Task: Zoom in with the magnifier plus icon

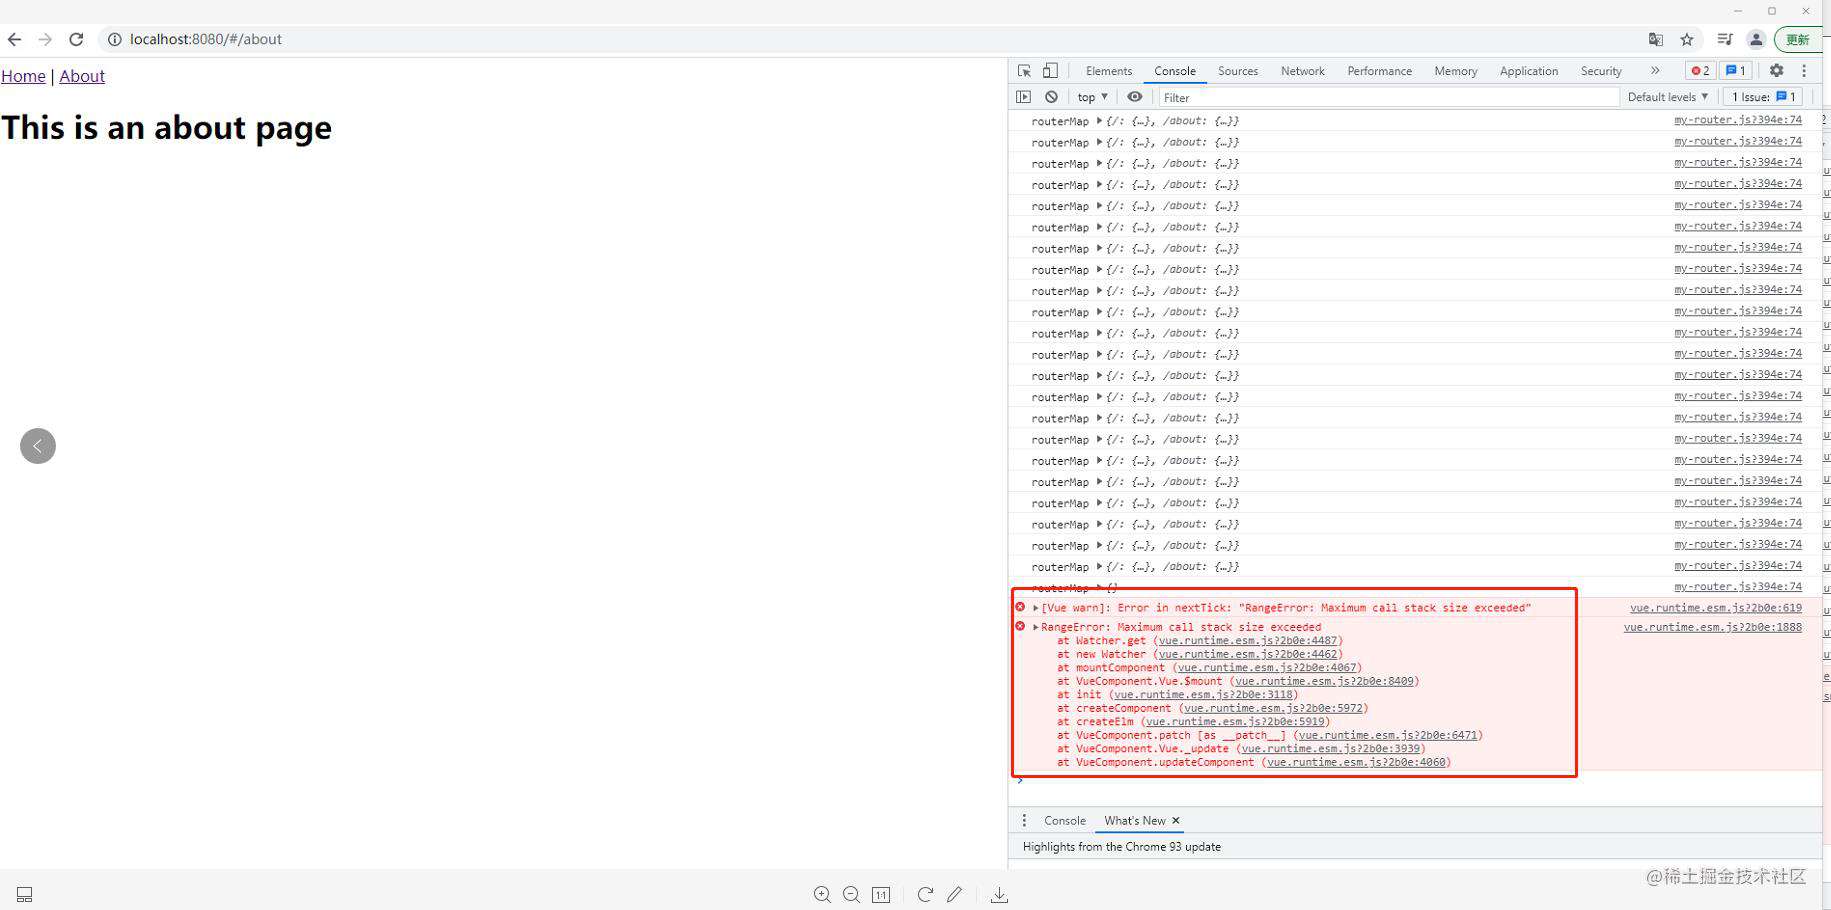Action: click(x=822, y=894)
